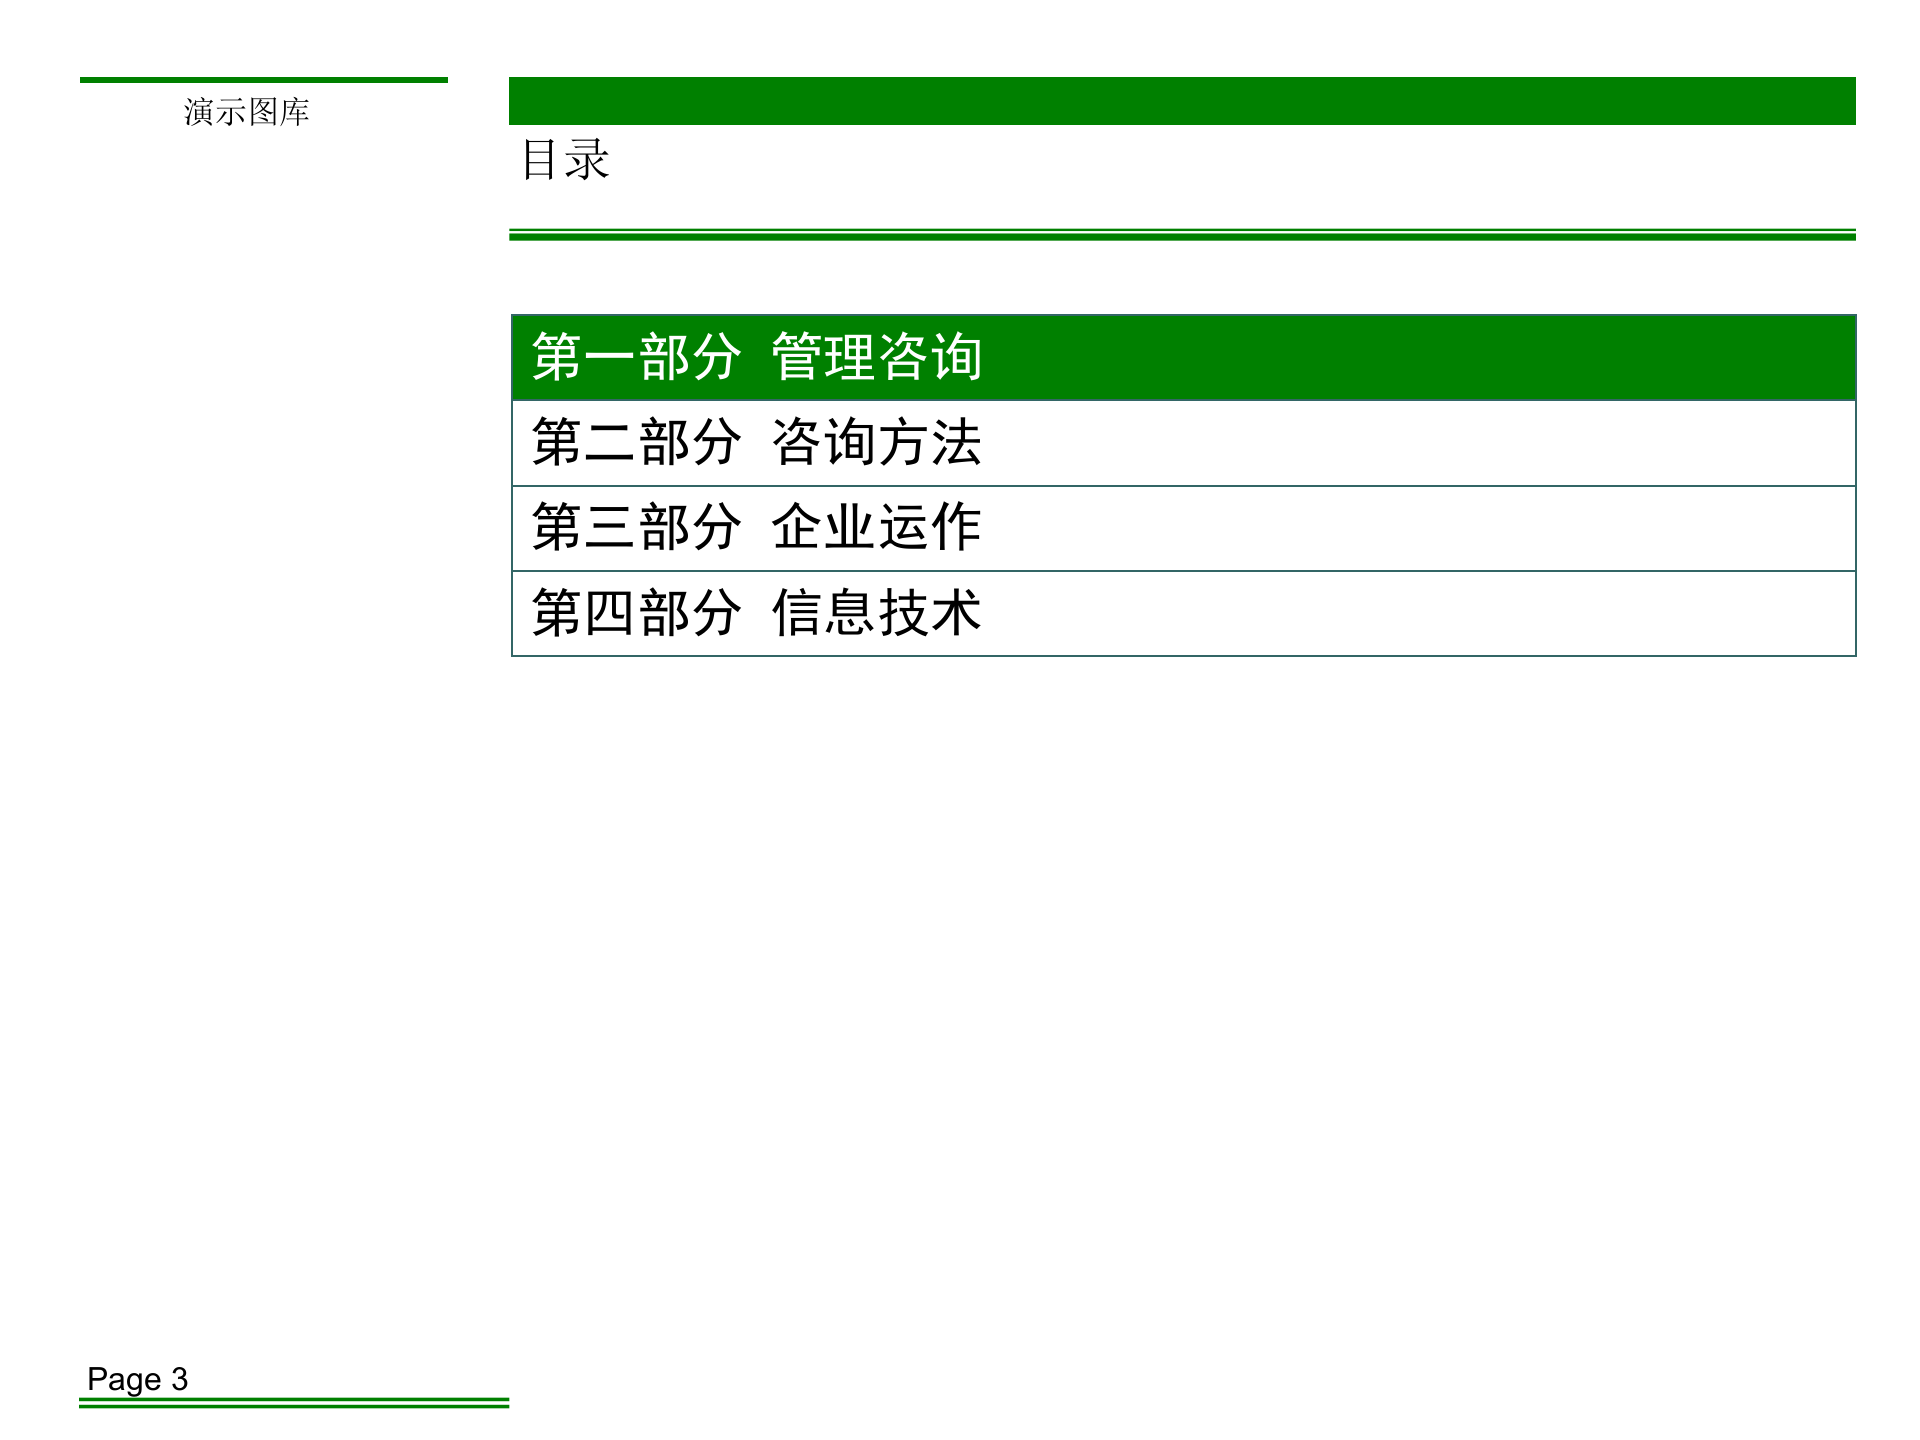Image resolution: width=1920 pixels, height=1440 pixels.
Task: Click the left margin area beside the contents table
Action: (x=300, y=480)
